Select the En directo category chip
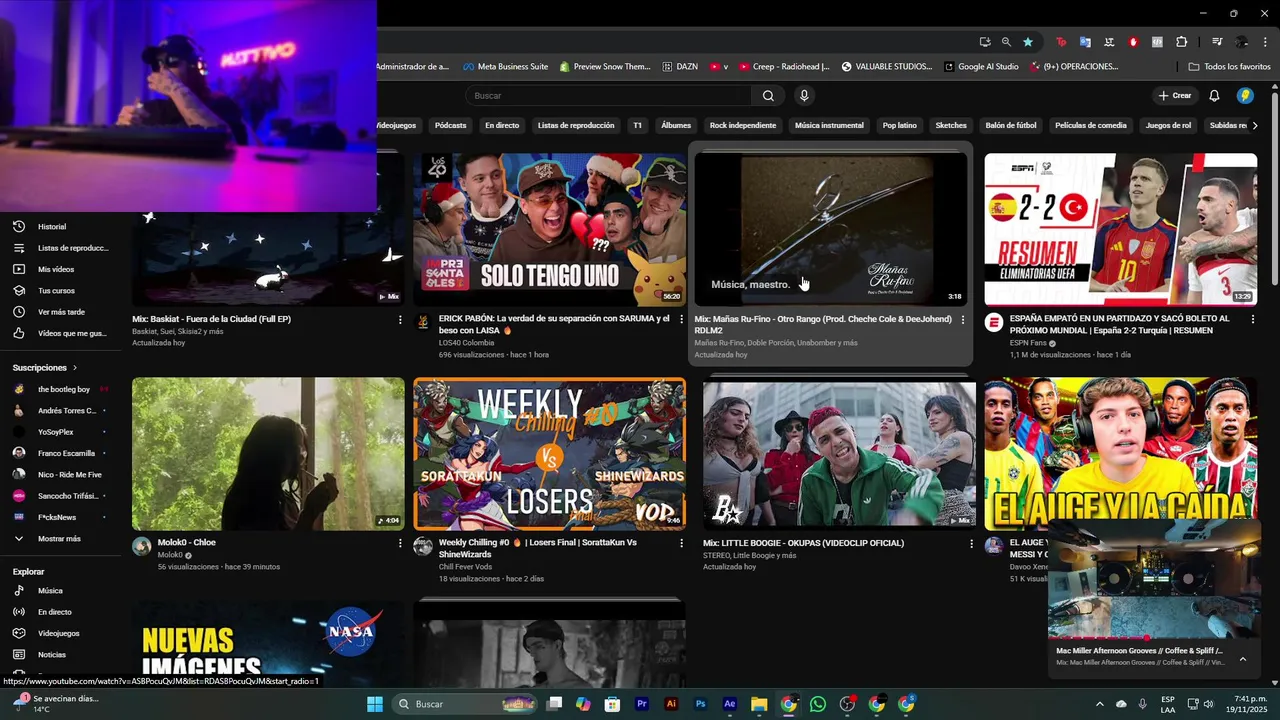 [x=502, y=126]
